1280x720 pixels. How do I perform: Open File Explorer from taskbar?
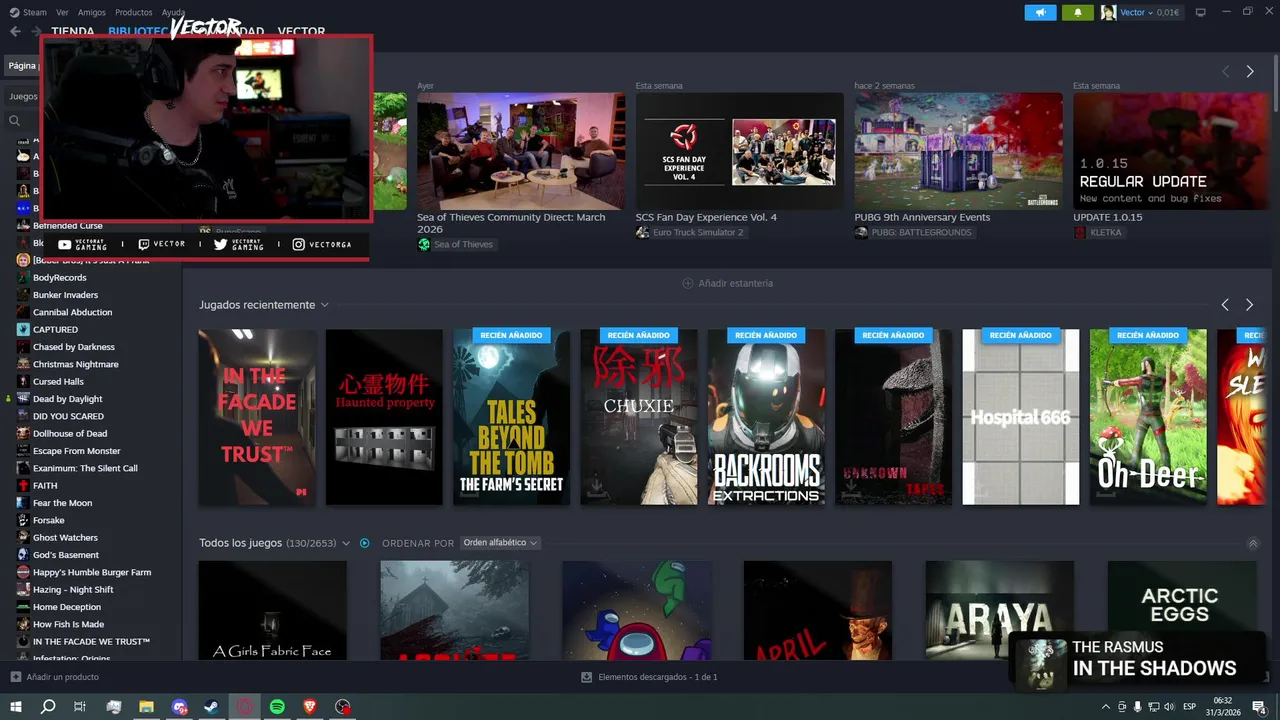click(146, 707)
